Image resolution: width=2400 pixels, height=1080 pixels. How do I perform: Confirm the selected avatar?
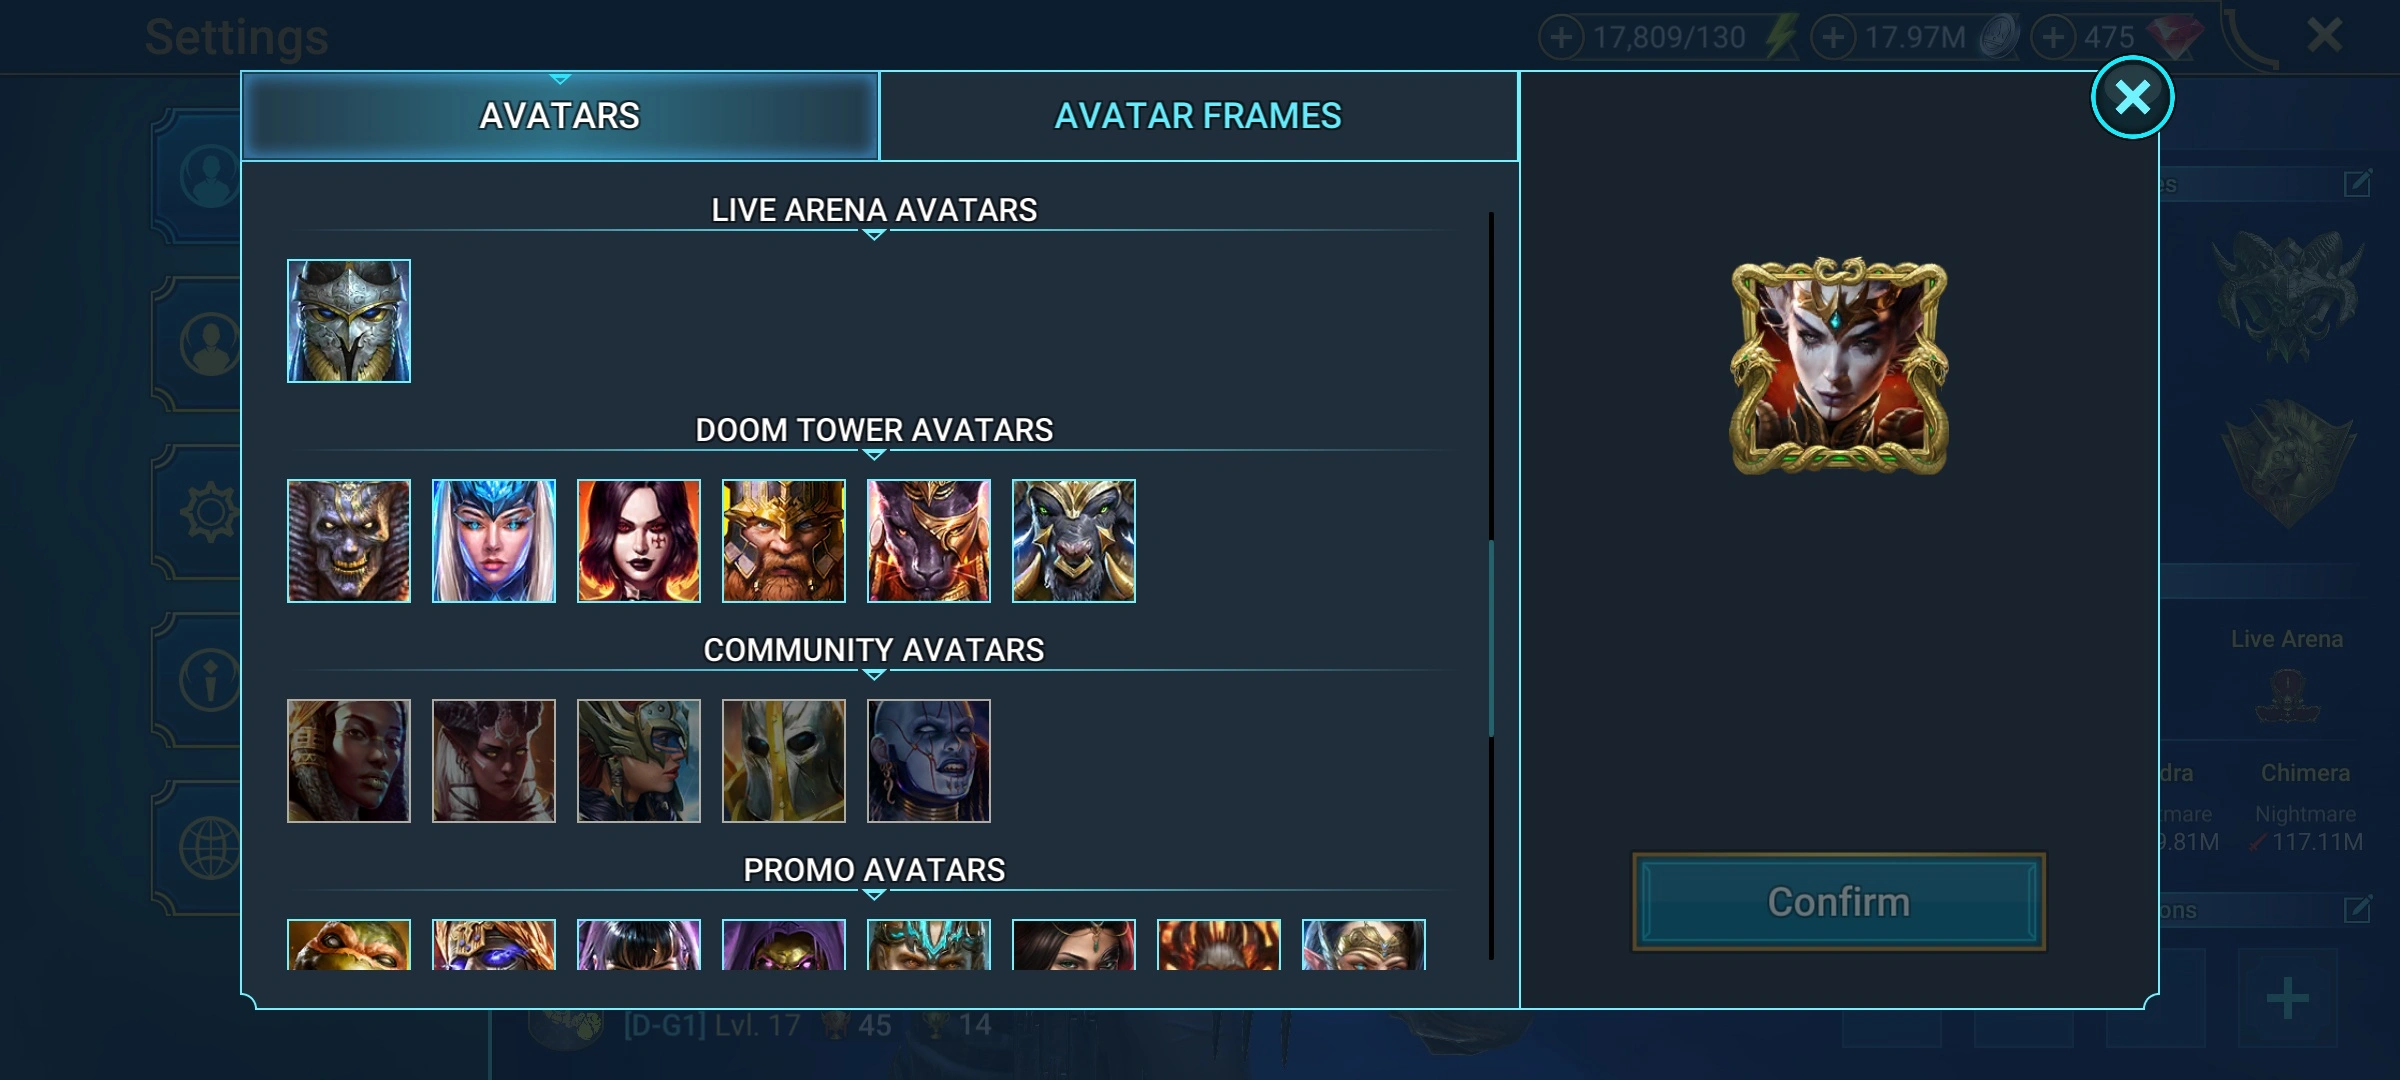coord(1839,902)
